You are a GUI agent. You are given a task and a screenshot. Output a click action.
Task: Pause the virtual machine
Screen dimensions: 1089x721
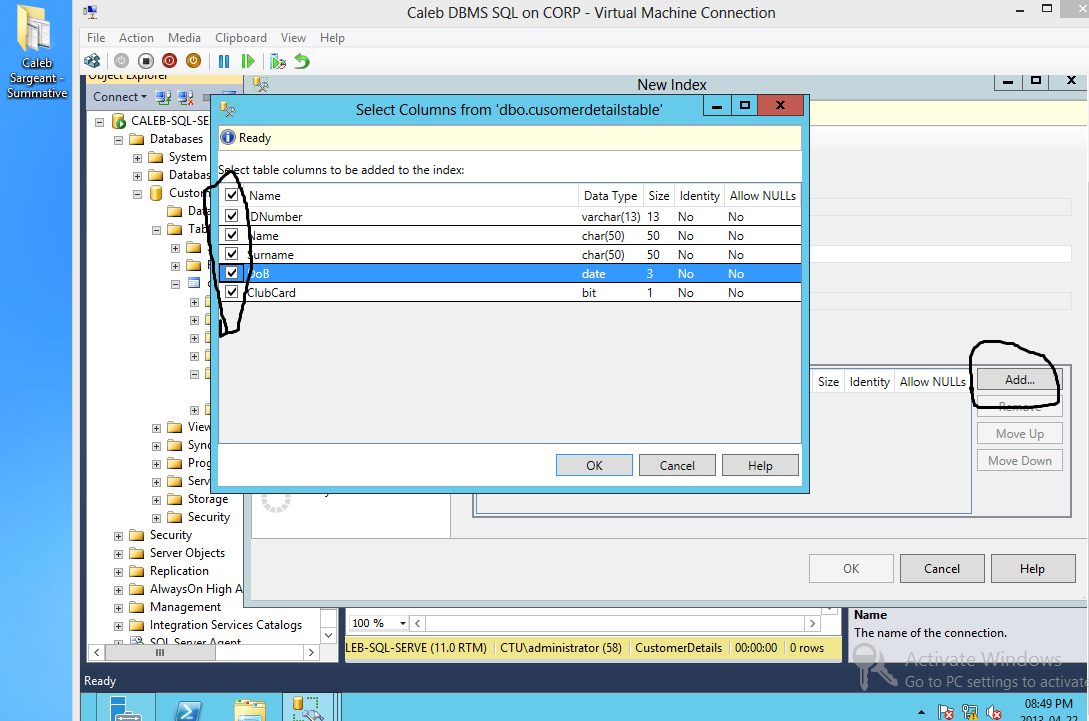coord(224,61)
